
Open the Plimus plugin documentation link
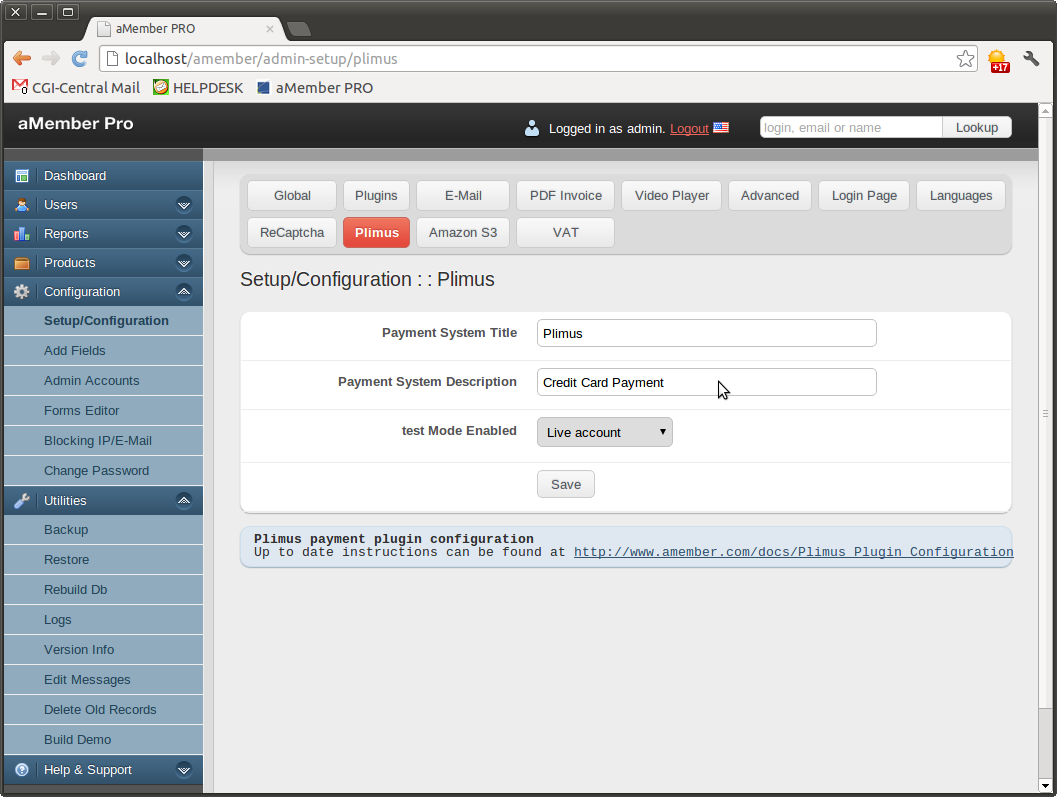pos(792,552)
